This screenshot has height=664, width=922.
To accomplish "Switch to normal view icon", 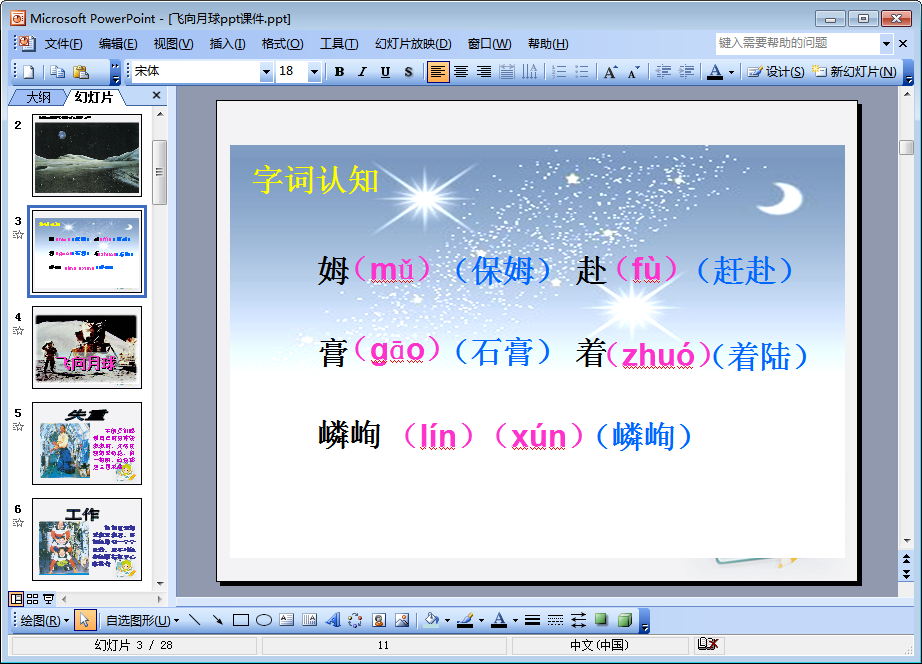I will tap(16, 599).
